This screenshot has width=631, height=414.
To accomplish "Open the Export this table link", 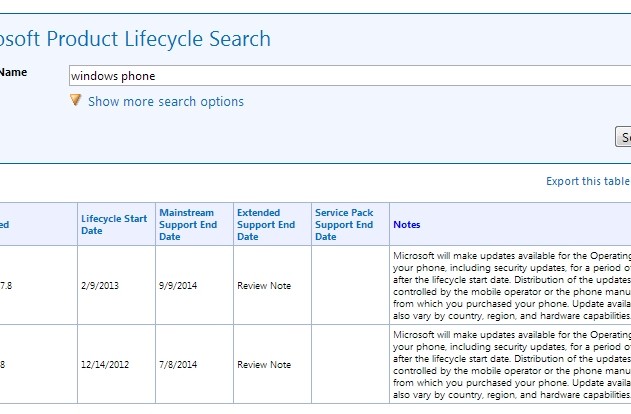I will (x=589, y=181).
